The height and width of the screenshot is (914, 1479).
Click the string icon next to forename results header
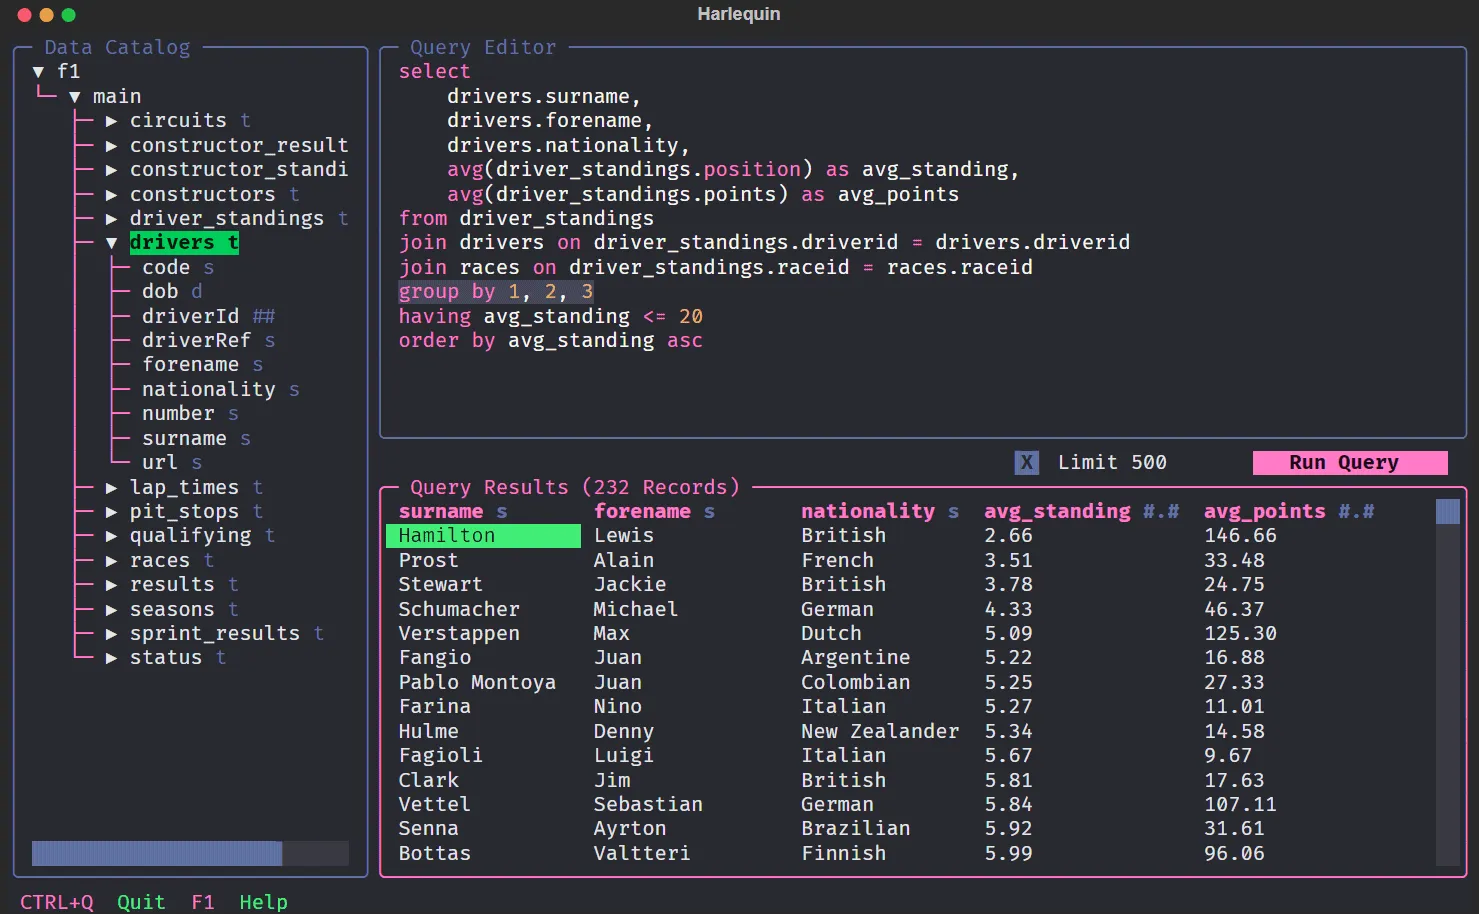(x=710, y=511)
